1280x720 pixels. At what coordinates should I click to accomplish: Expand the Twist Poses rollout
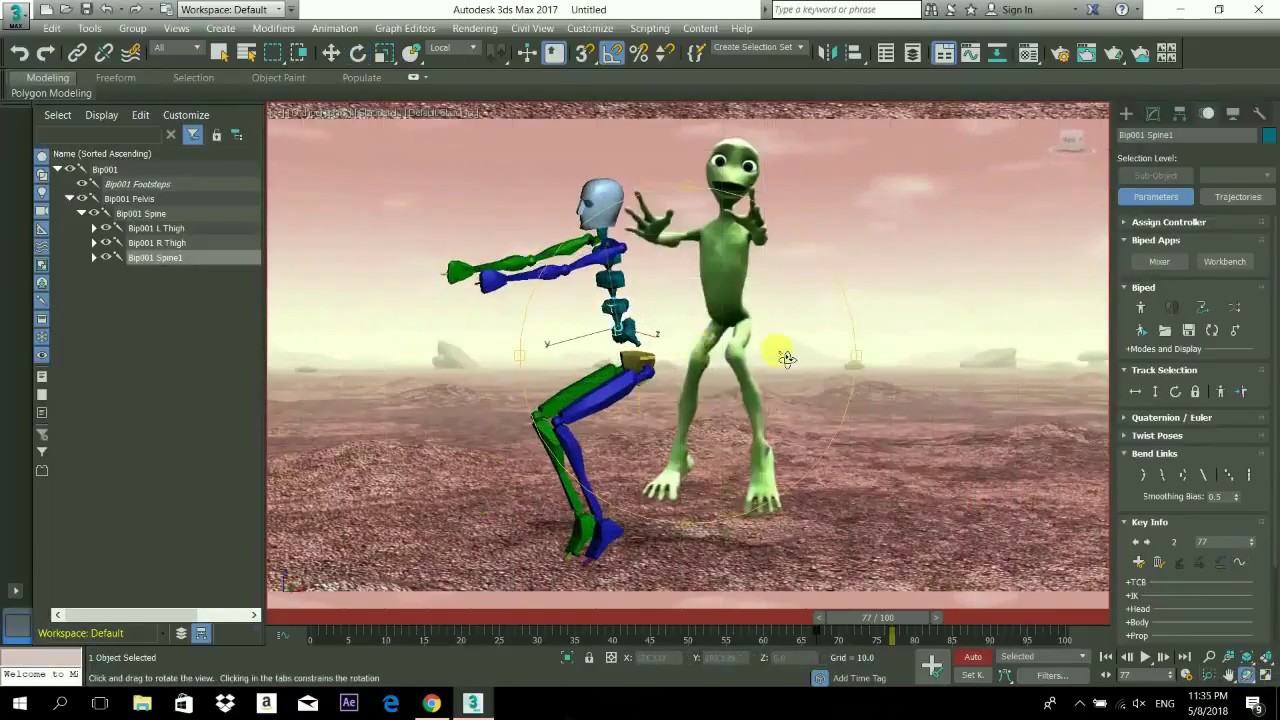coord(1157,435)
